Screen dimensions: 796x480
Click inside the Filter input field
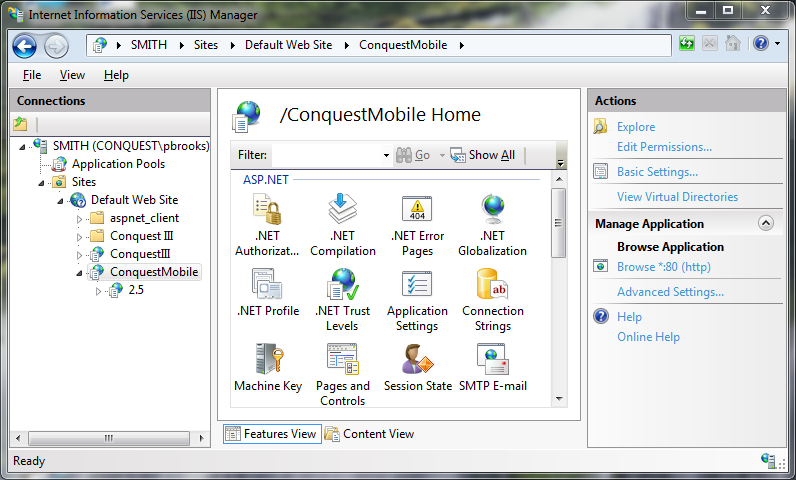point(327,155)
